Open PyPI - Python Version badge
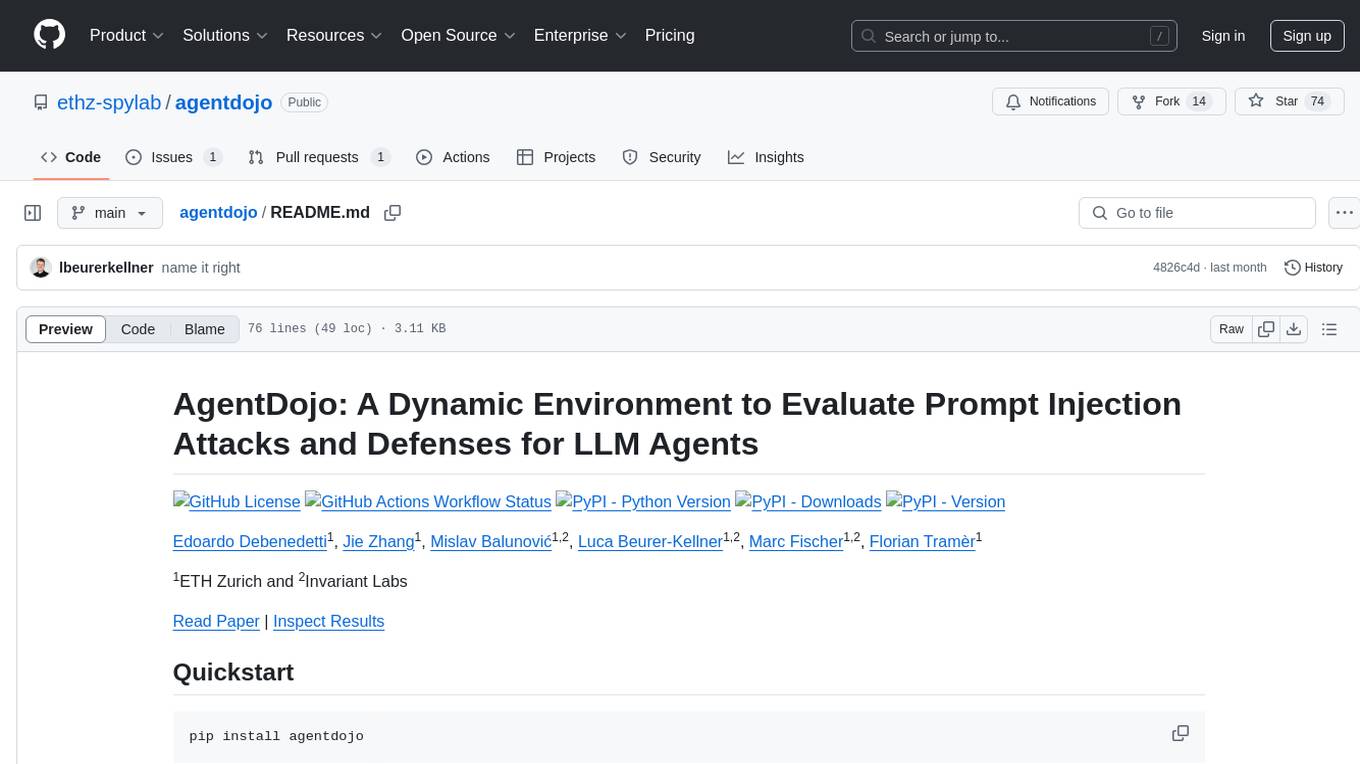Viewport: 1360px width, 764px height. tap(643, 501)
